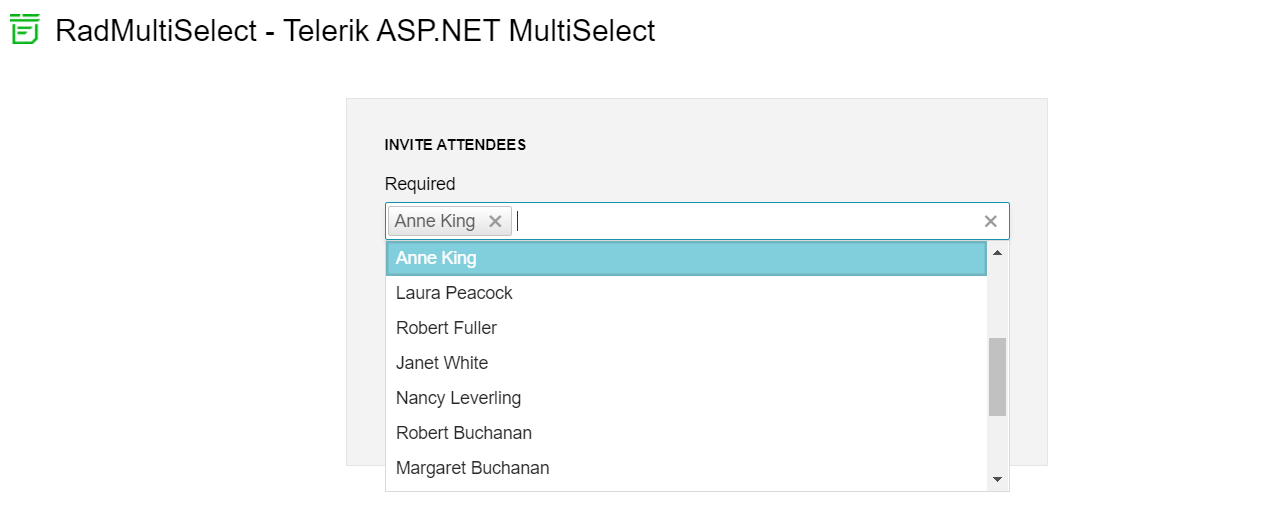
Task: Click the dropdown list scrollbar thumb
Action: [x=997, y=377]
